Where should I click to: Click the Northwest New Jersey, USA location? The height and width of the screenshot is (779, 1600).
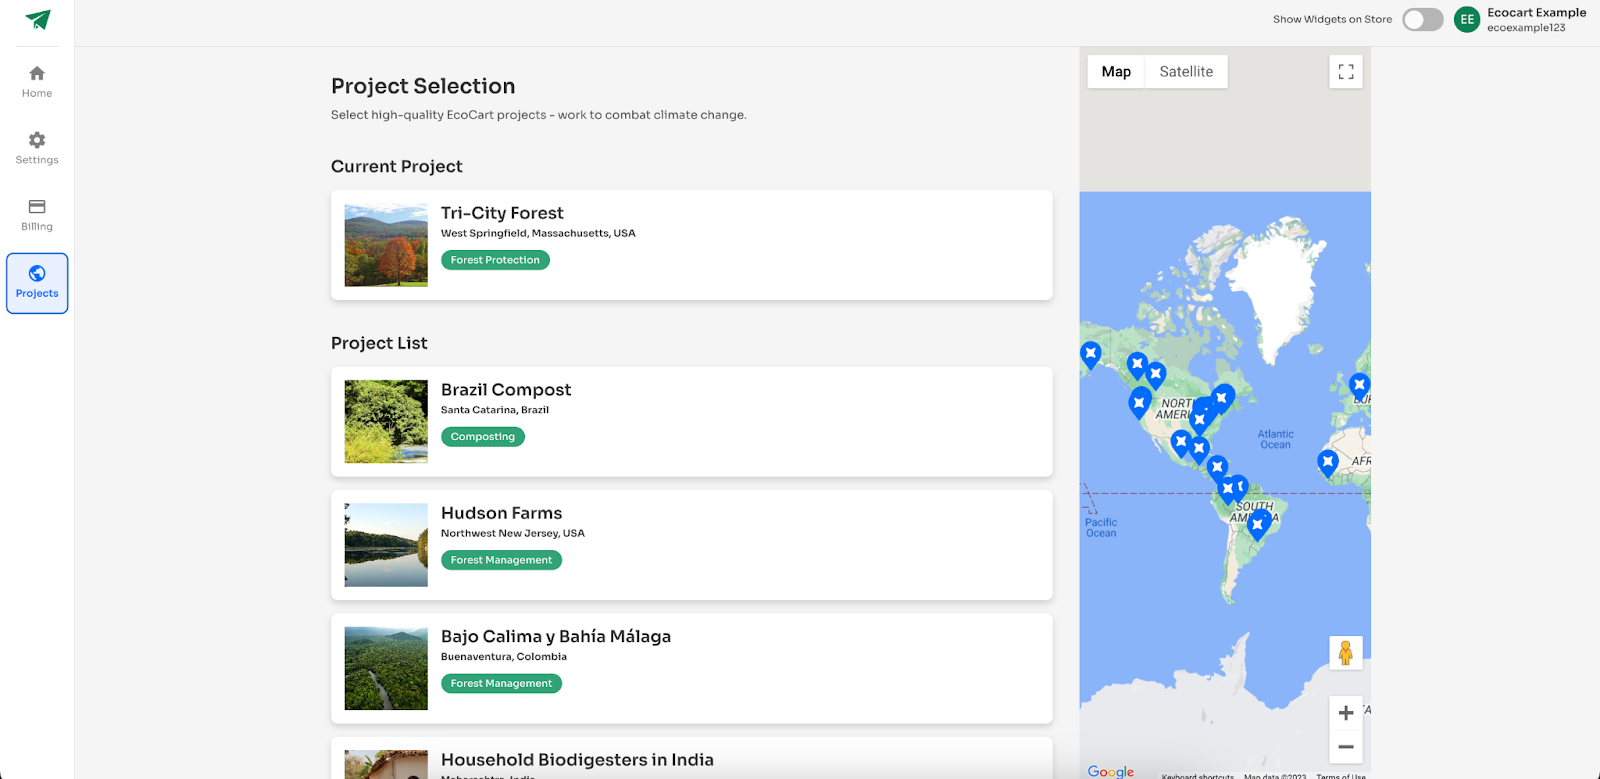(x=513, y=533)
